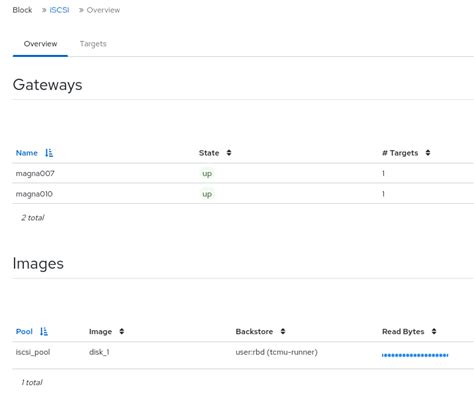Click the Read Bytes sparkline for disk_1

[415, 355]
